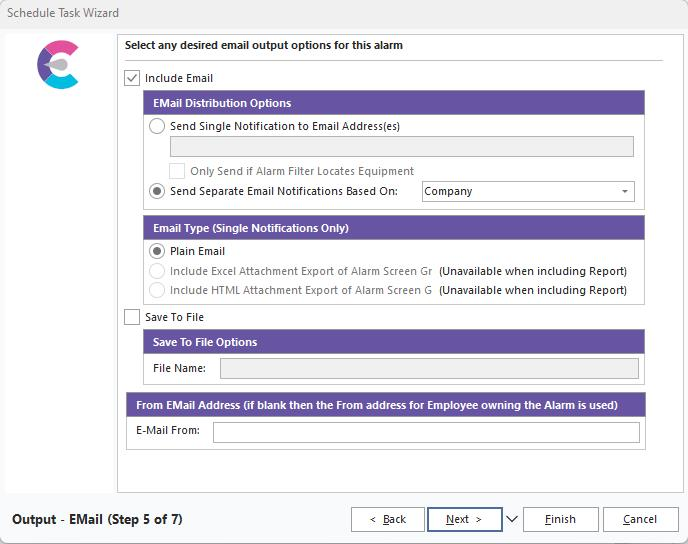Select Send Separate Email Notifications radio button
This screenshot has height=544, width=688.
point(157,191)
